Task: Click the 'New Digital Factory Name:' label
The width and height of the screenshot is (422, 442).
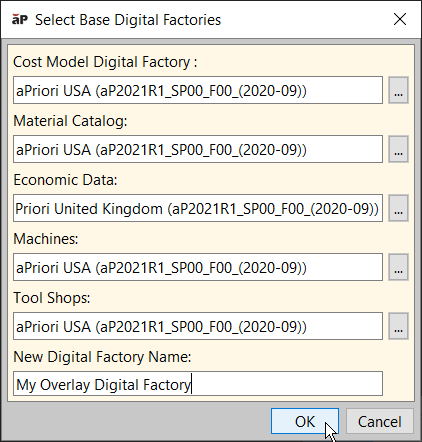Action: pos(102,357)
